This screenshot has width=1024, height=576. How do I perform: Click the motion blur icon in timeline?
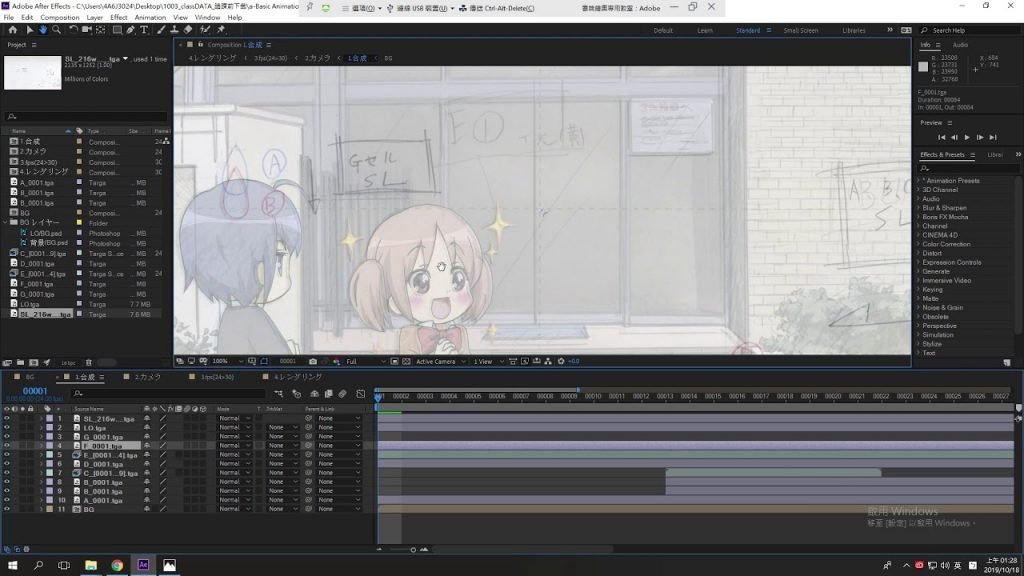[342, 394]
